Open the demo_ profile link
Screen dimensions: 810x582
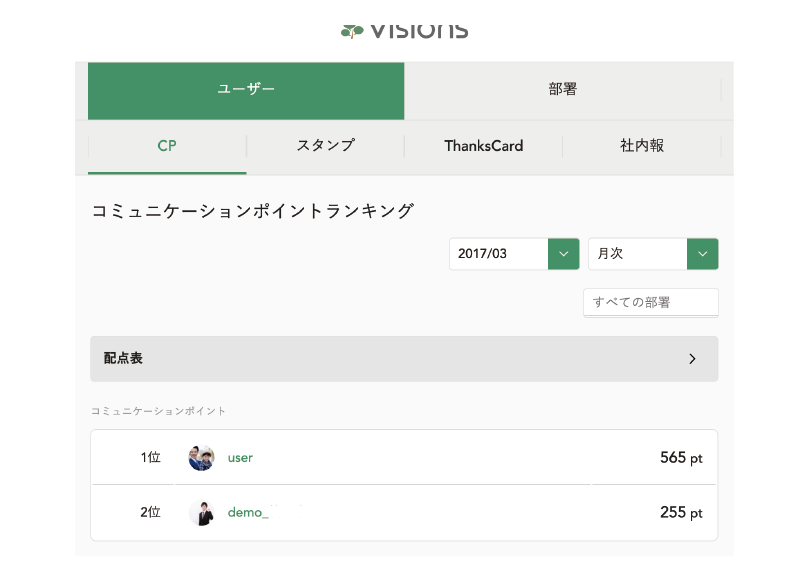coord(248,512)
